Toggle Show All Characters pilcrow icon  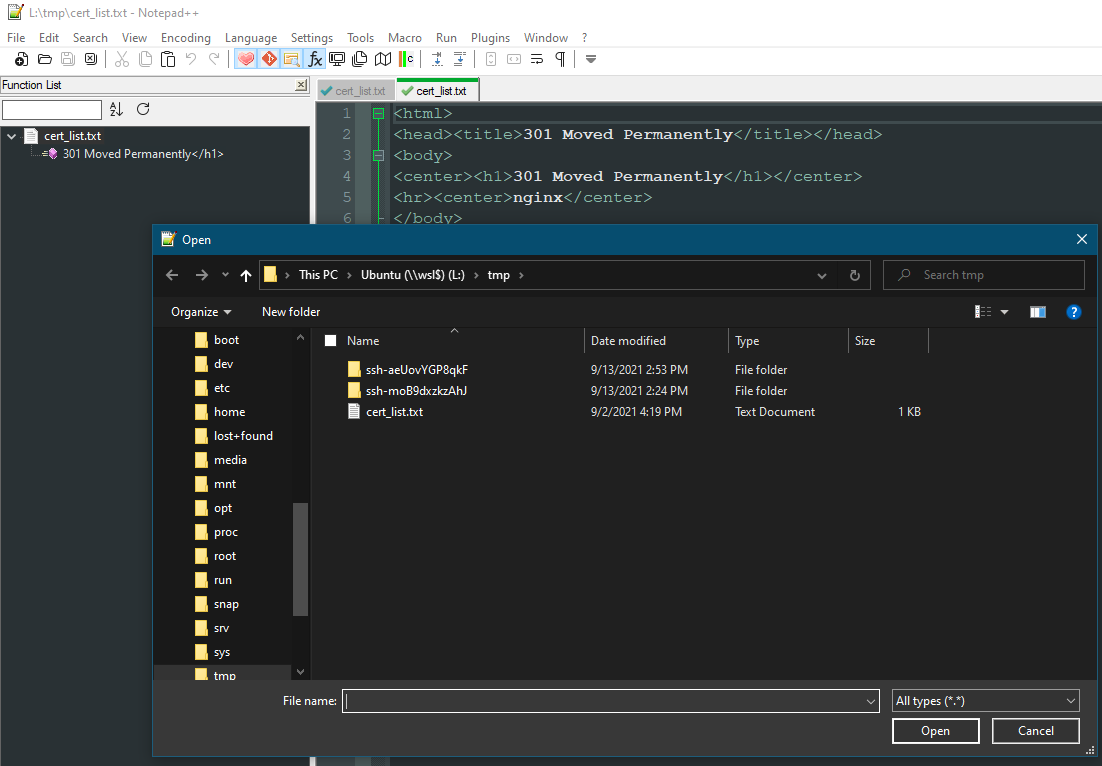[560, 60]
